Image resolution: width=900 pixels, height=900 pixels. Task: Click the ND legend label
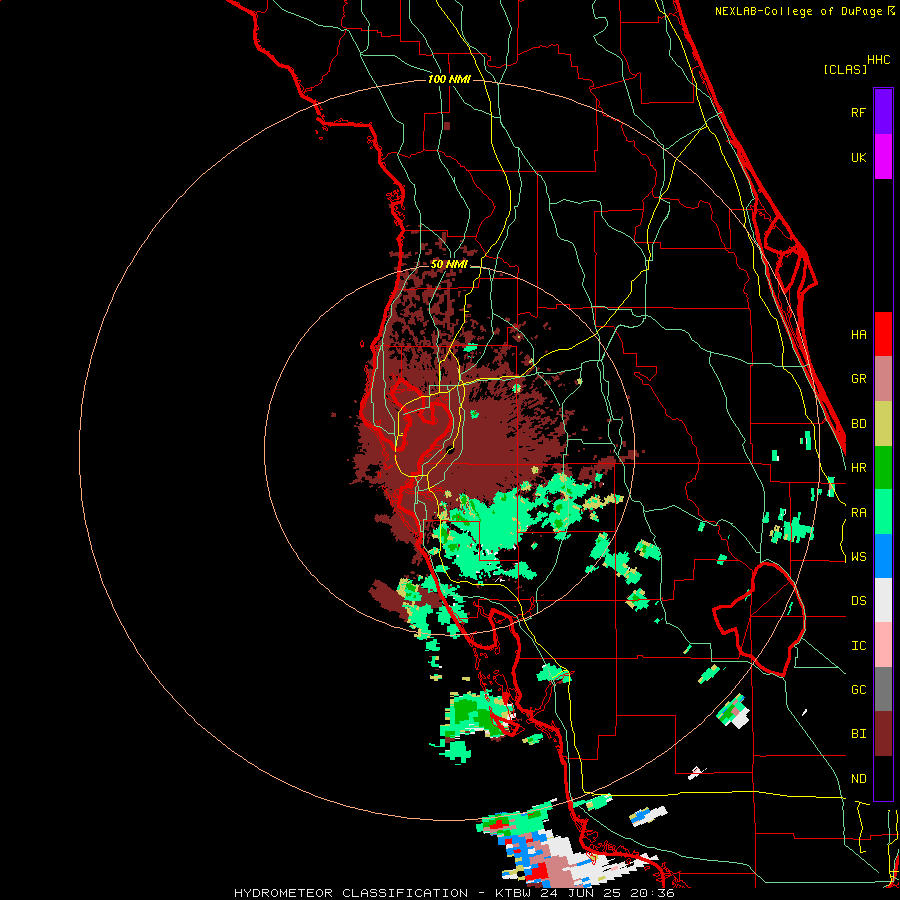pyautogui.click(x=858, y=779)
